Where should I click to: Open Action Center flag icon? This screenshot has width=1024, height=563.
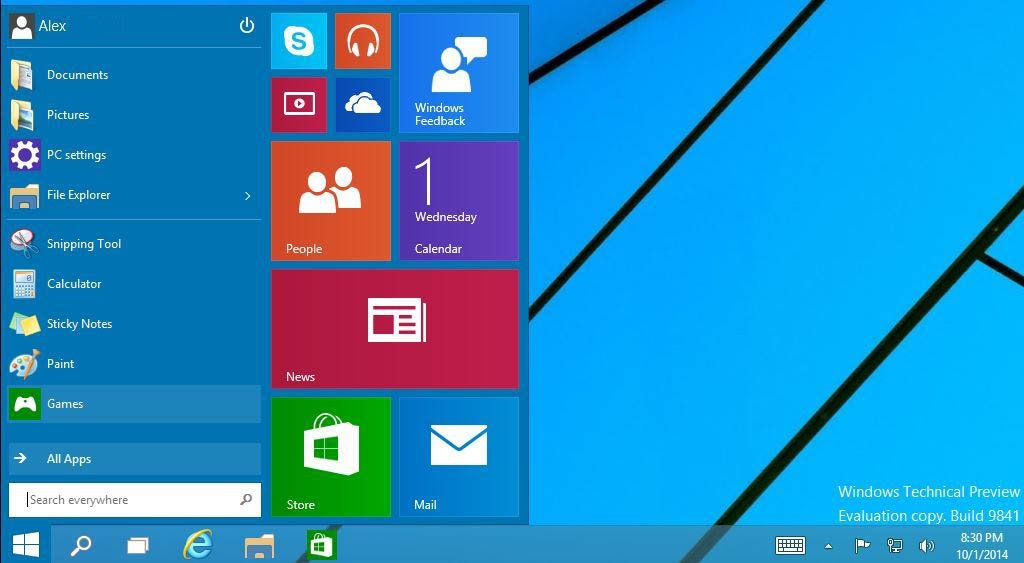[862, 545]
